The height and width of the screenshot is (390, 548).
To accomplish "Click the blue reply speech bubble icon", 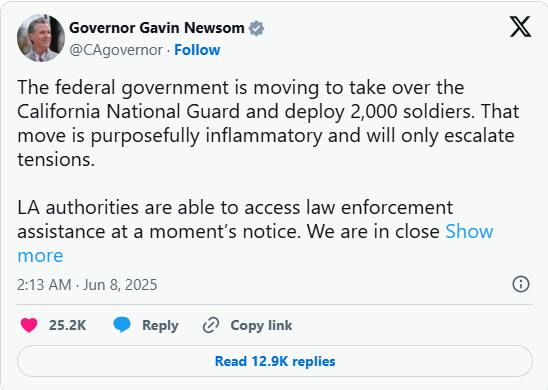I will 122,325.
